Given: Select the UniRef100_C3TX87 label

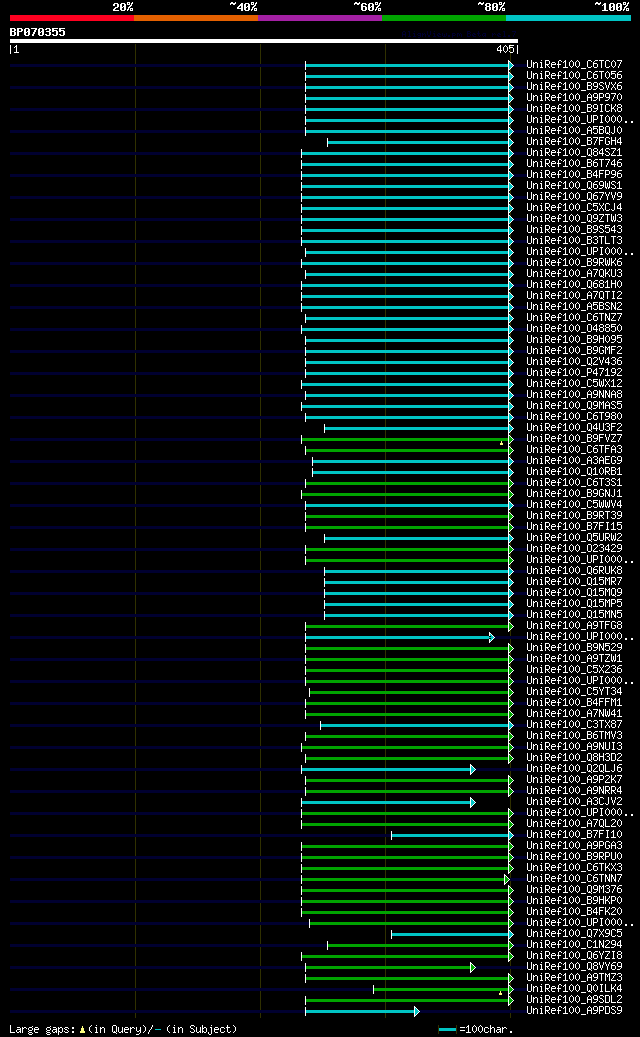Looking at the screenshot, I should click(x=574, y=725).
